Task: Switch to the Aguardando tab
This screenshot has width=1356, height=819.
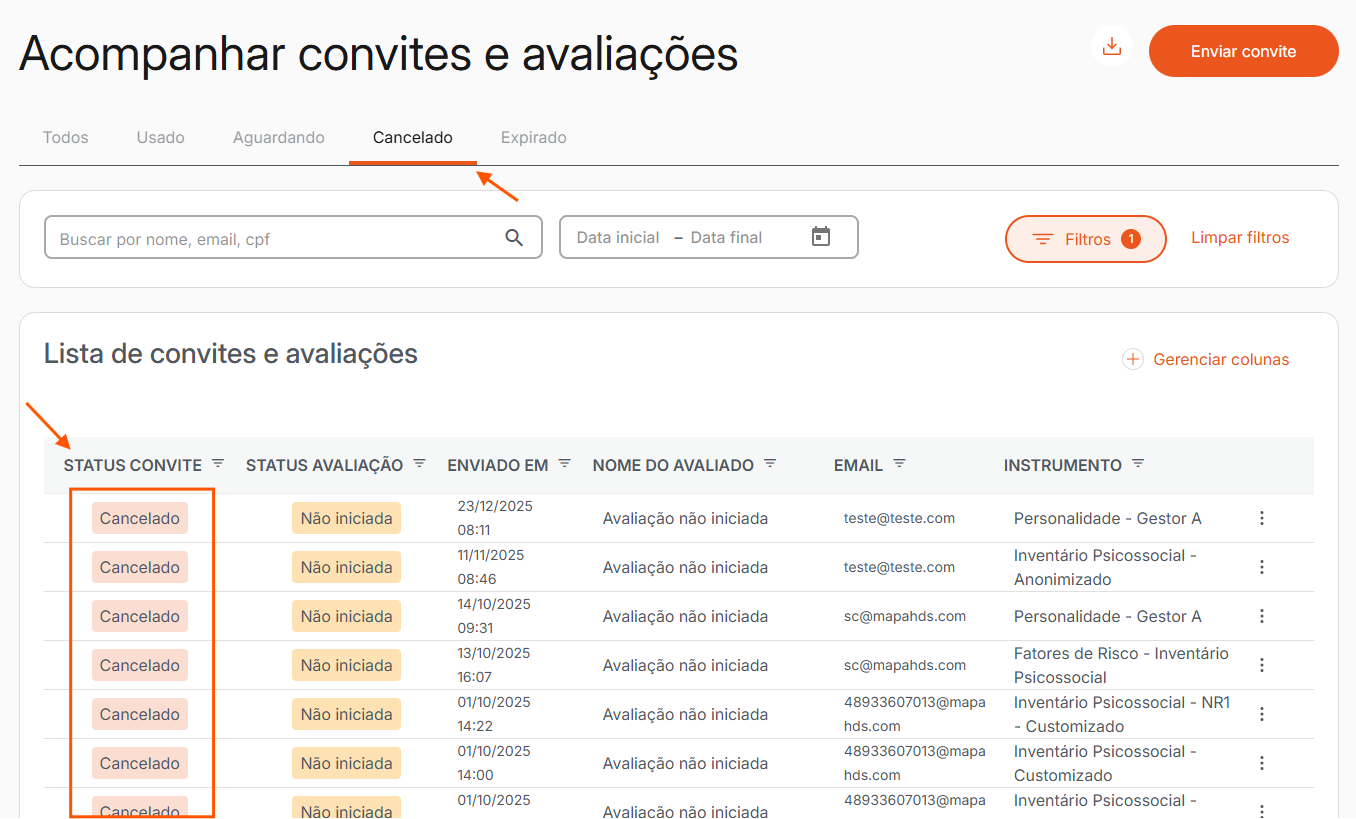Action: tap(278, 138)
